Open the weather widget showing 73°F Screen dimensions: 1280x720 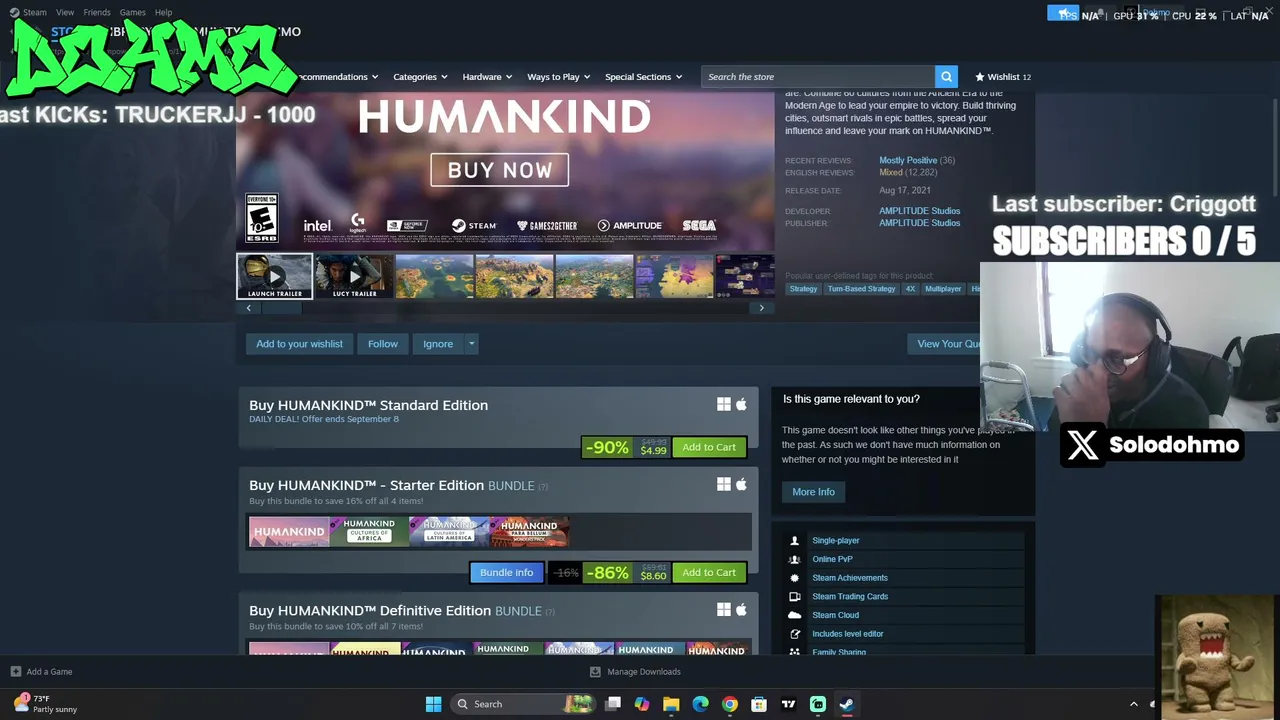click(x=46, y=704)
